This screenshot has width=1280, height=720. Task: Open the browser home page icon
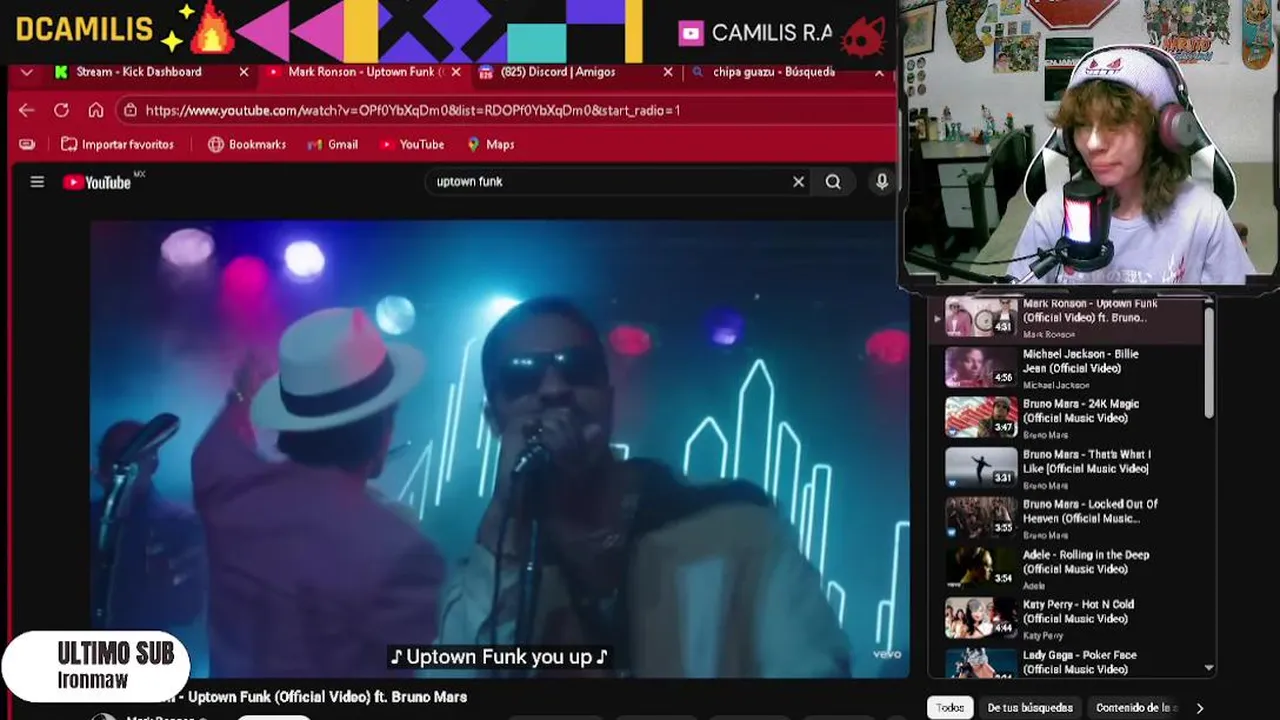pos(96,110)
